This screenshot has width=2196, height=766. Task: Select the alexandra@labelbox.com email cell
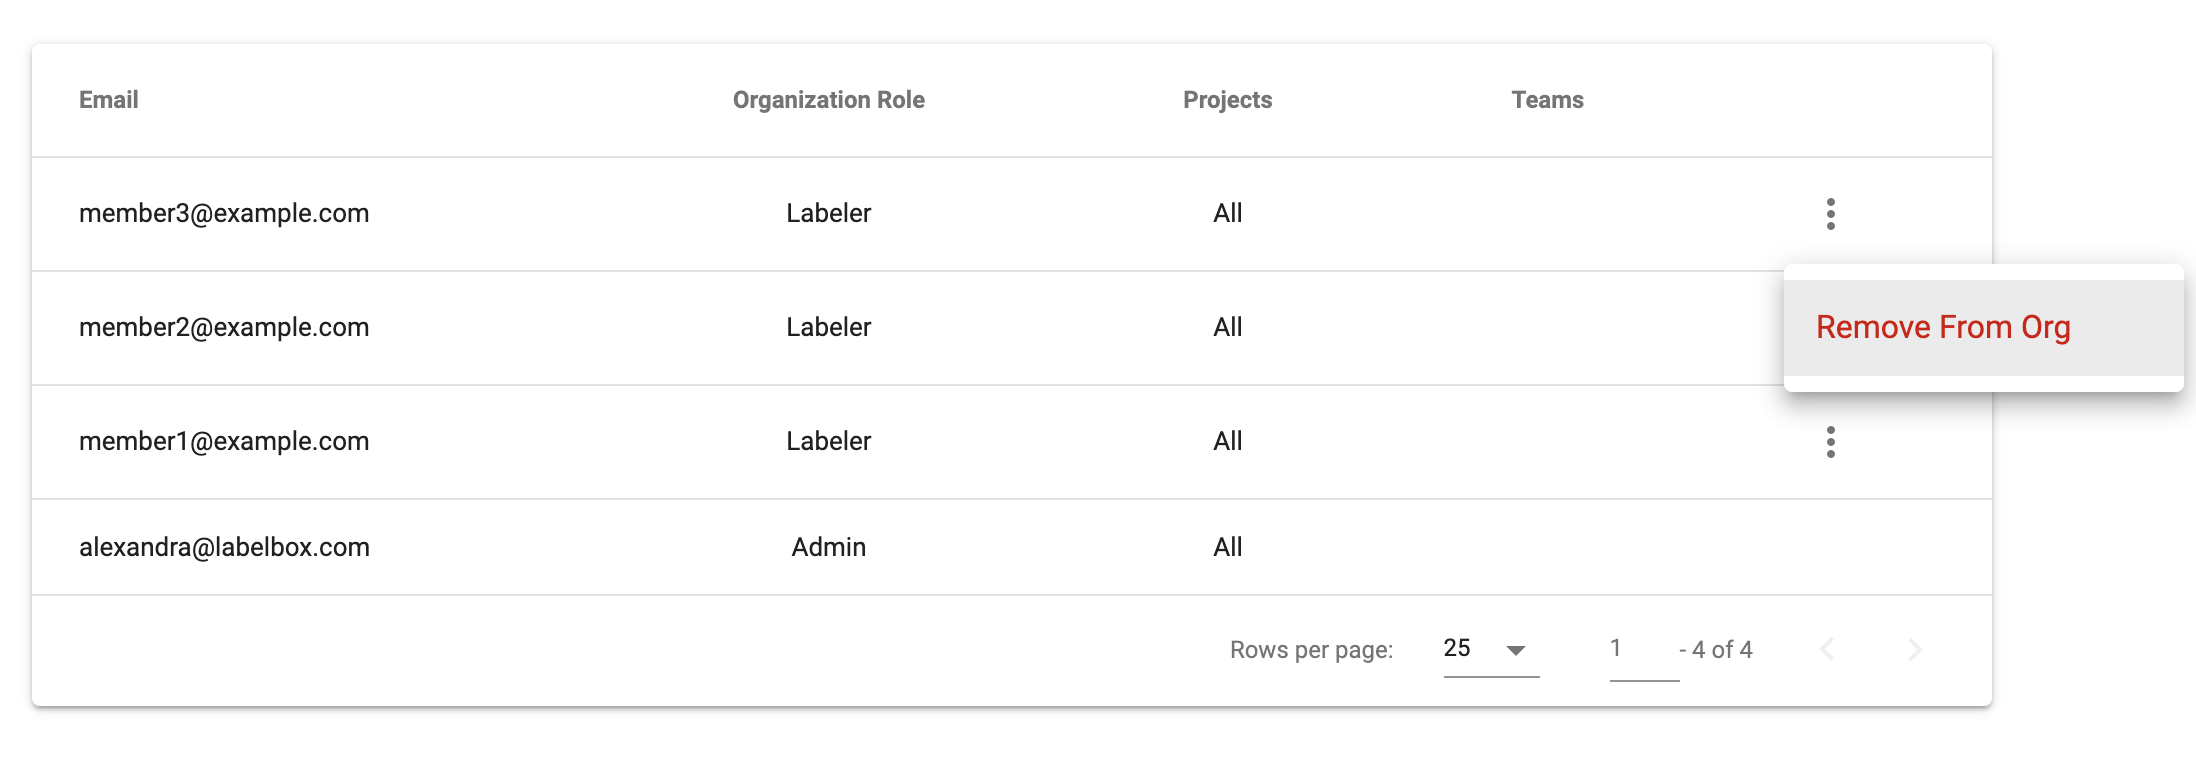(x=224, y=547)
